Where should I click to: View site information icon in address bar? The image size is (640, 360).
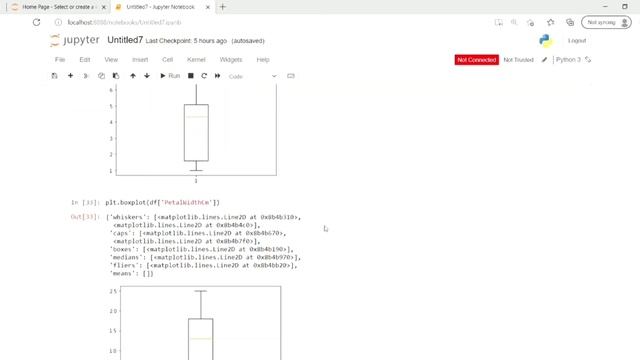[58, 22]
